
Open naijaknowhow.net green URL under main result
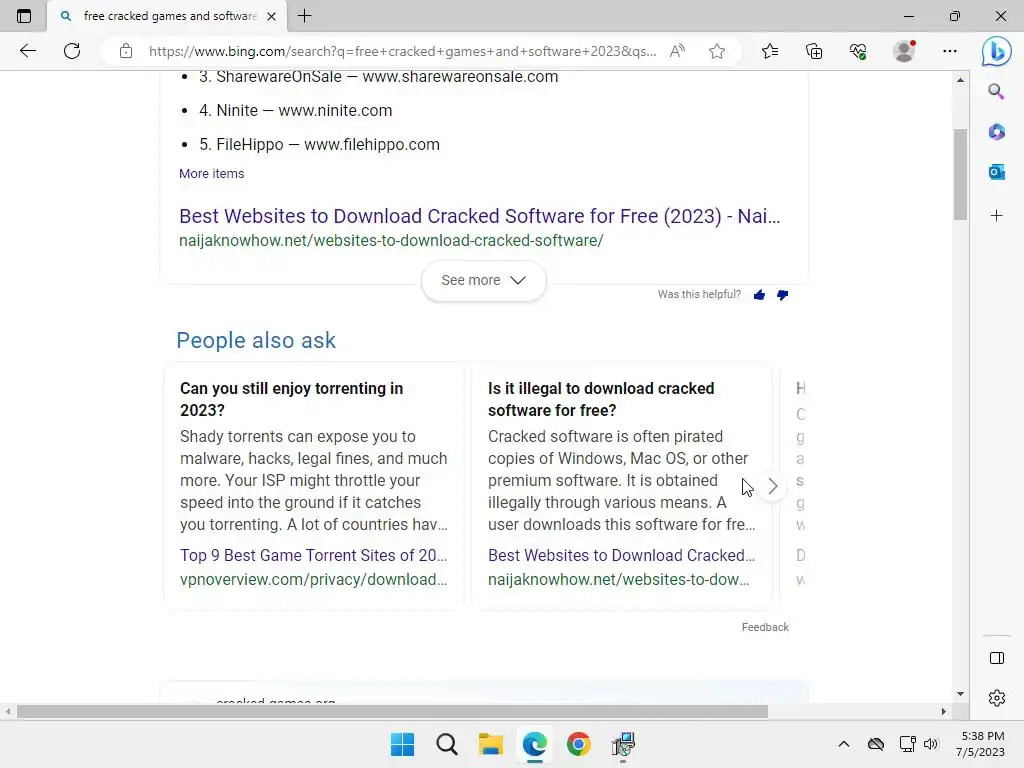coord(391,240)
